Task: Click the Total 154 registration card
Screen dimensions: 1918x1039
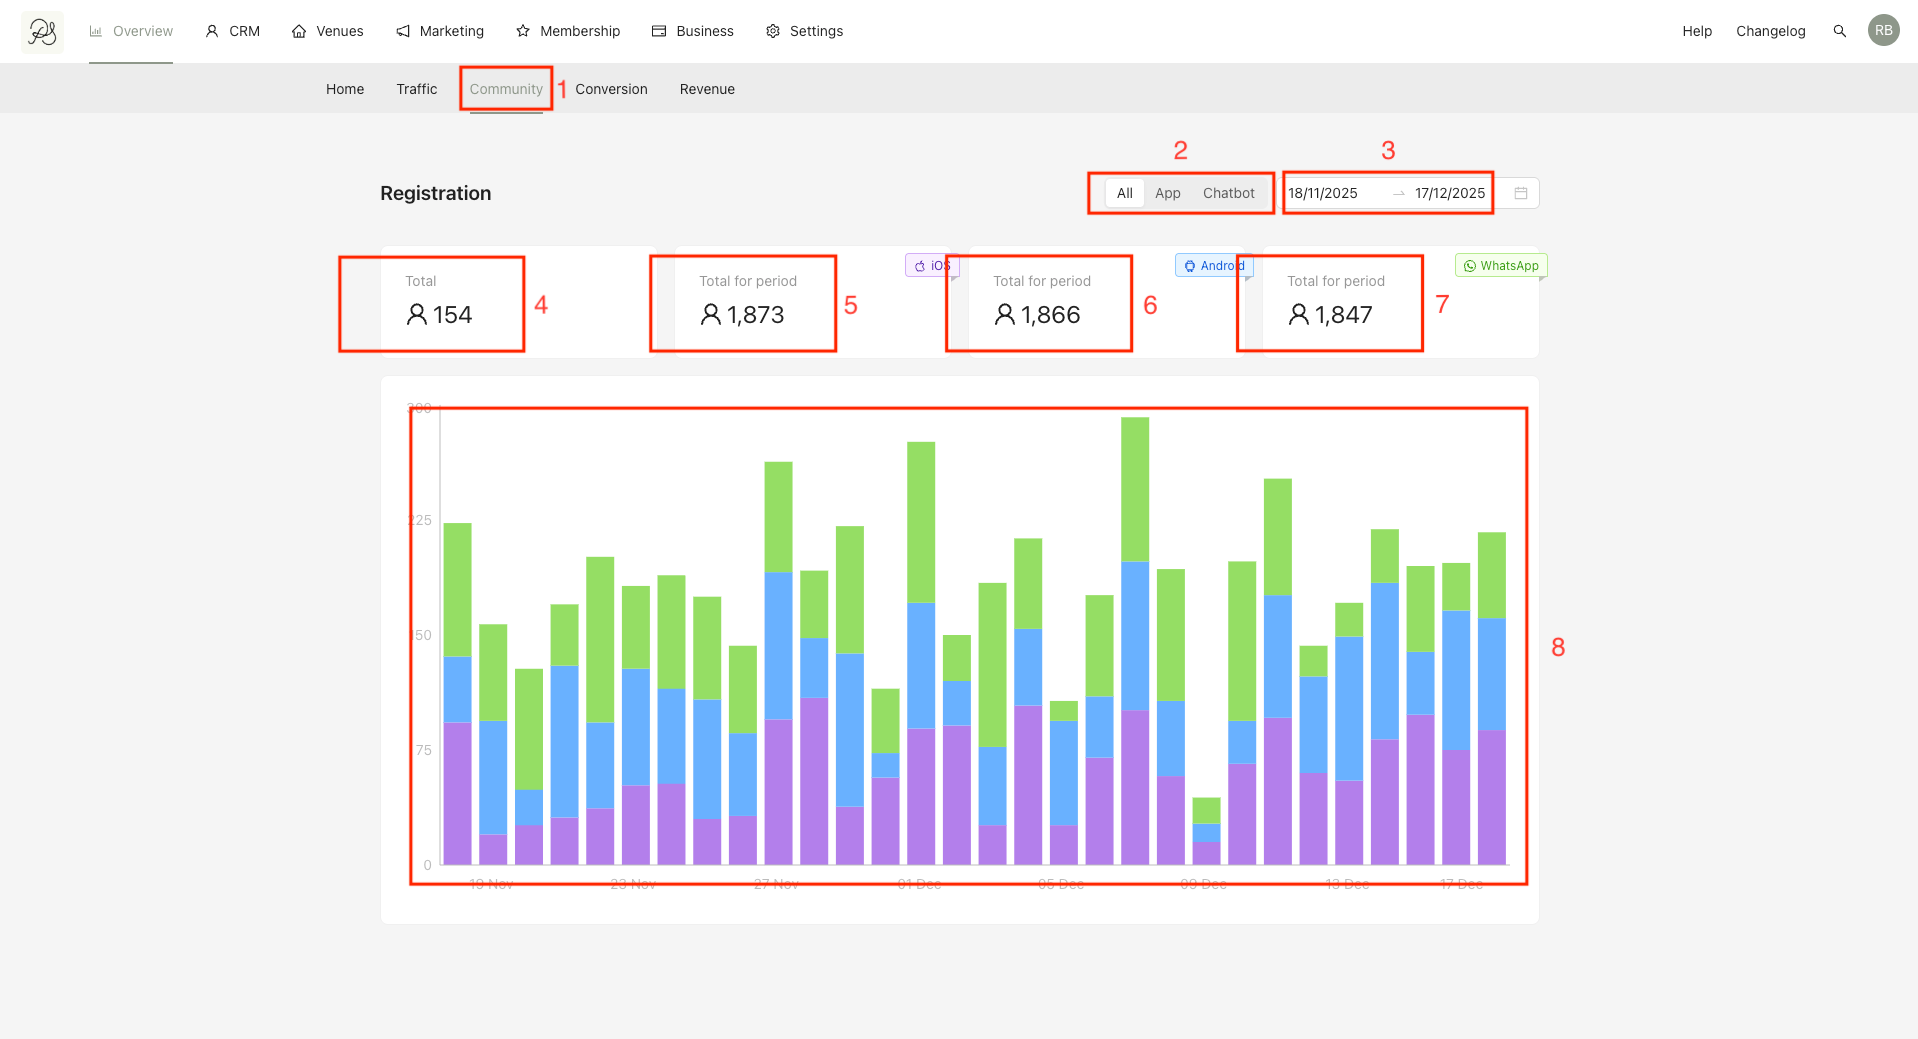Action: coord(519,302)
